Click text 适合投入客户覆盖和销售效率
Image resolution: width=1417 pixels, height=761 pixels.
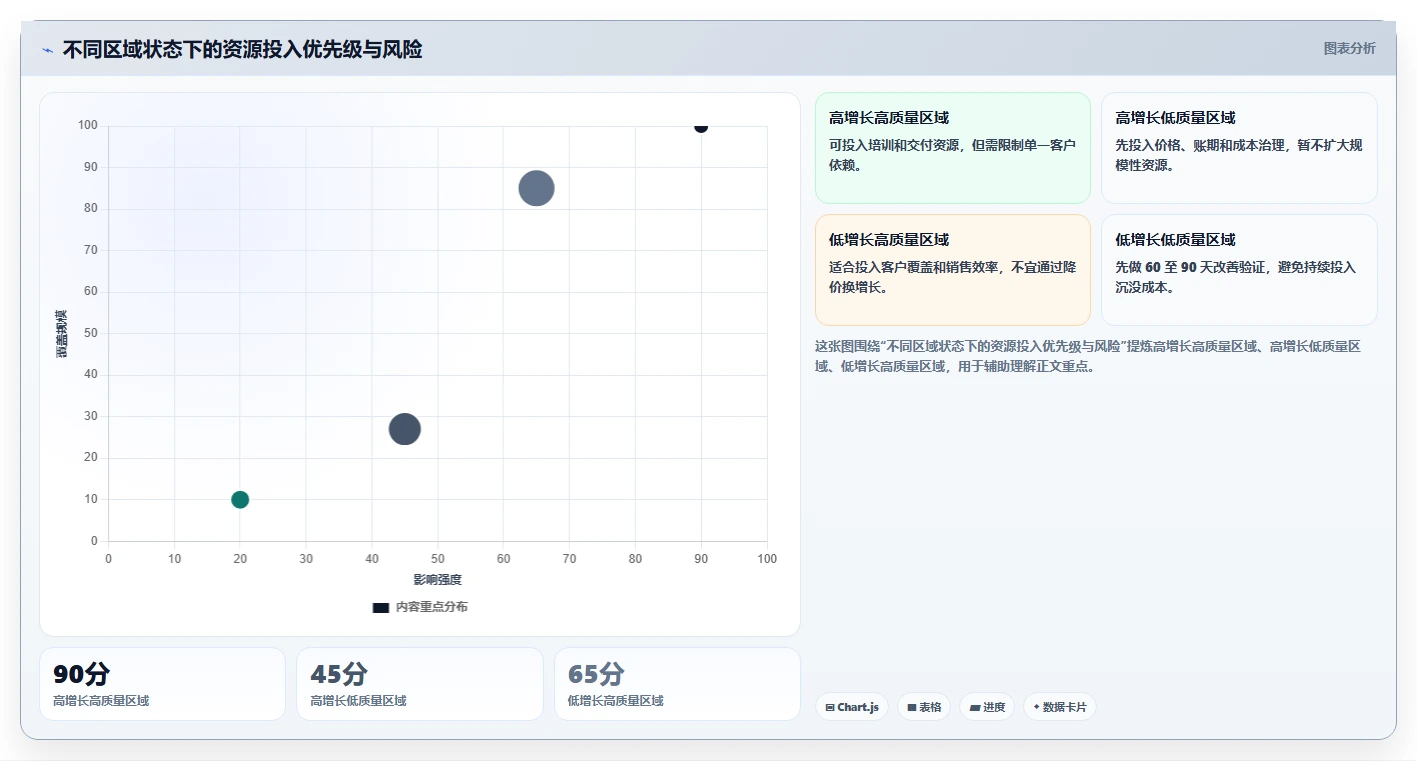coord(920,267)
